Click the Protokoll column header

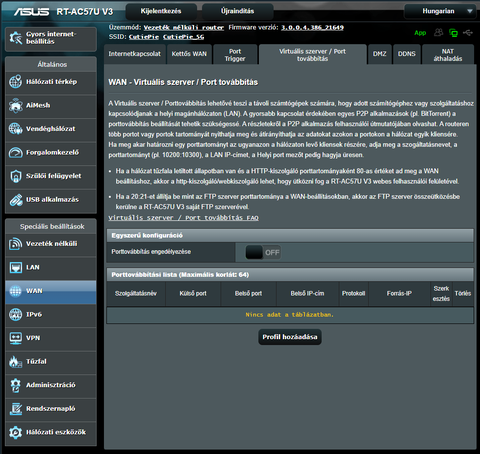coord(353,294)
